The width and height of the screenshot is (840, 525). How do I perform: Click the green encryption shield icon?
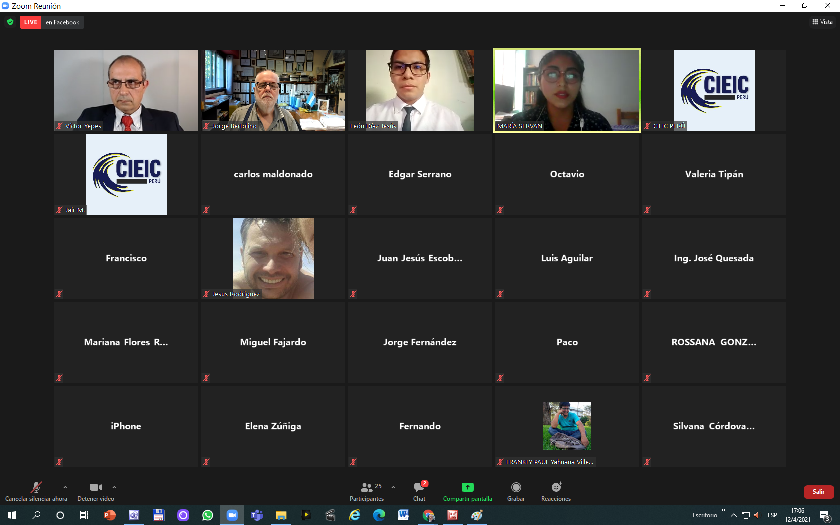(x=10, y=22)
